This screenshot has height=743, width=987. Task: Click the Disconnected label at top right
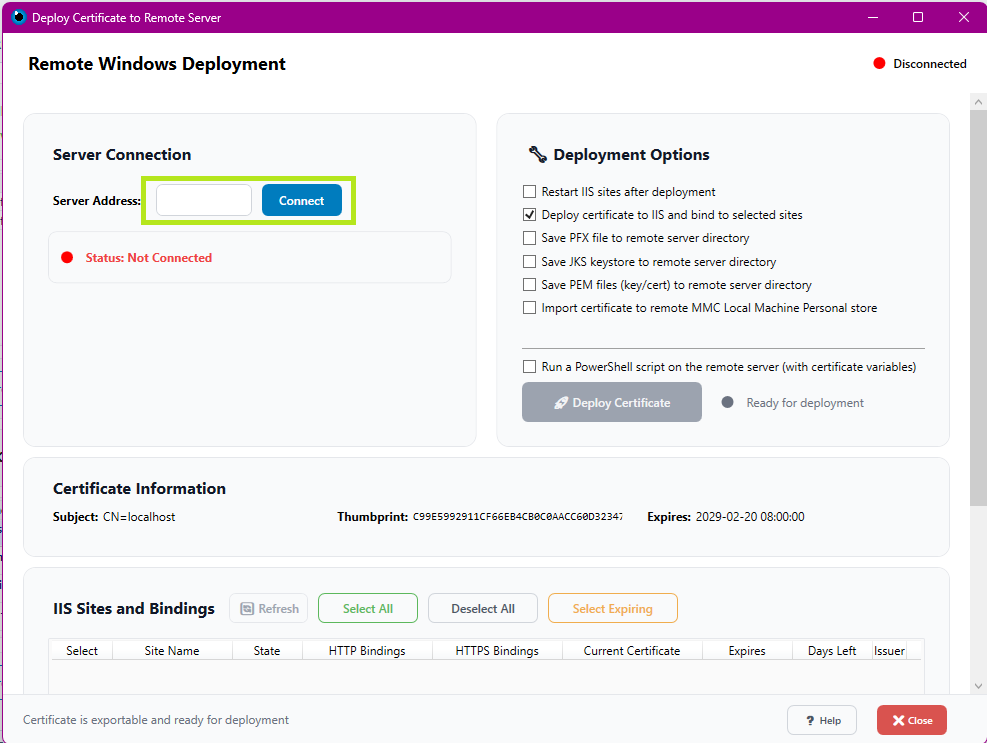tap(930, 64)
